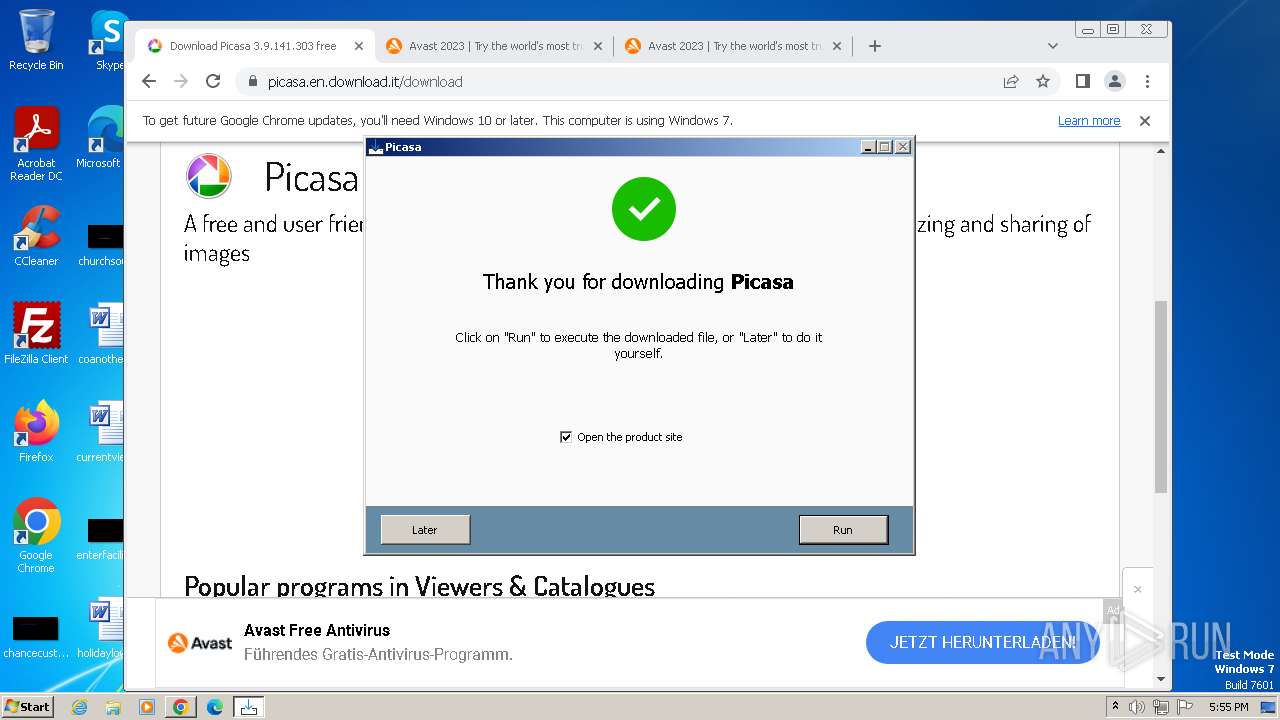Reload the current page
The width and height of the screenshot is (1280, 720).
coord(213,82)
